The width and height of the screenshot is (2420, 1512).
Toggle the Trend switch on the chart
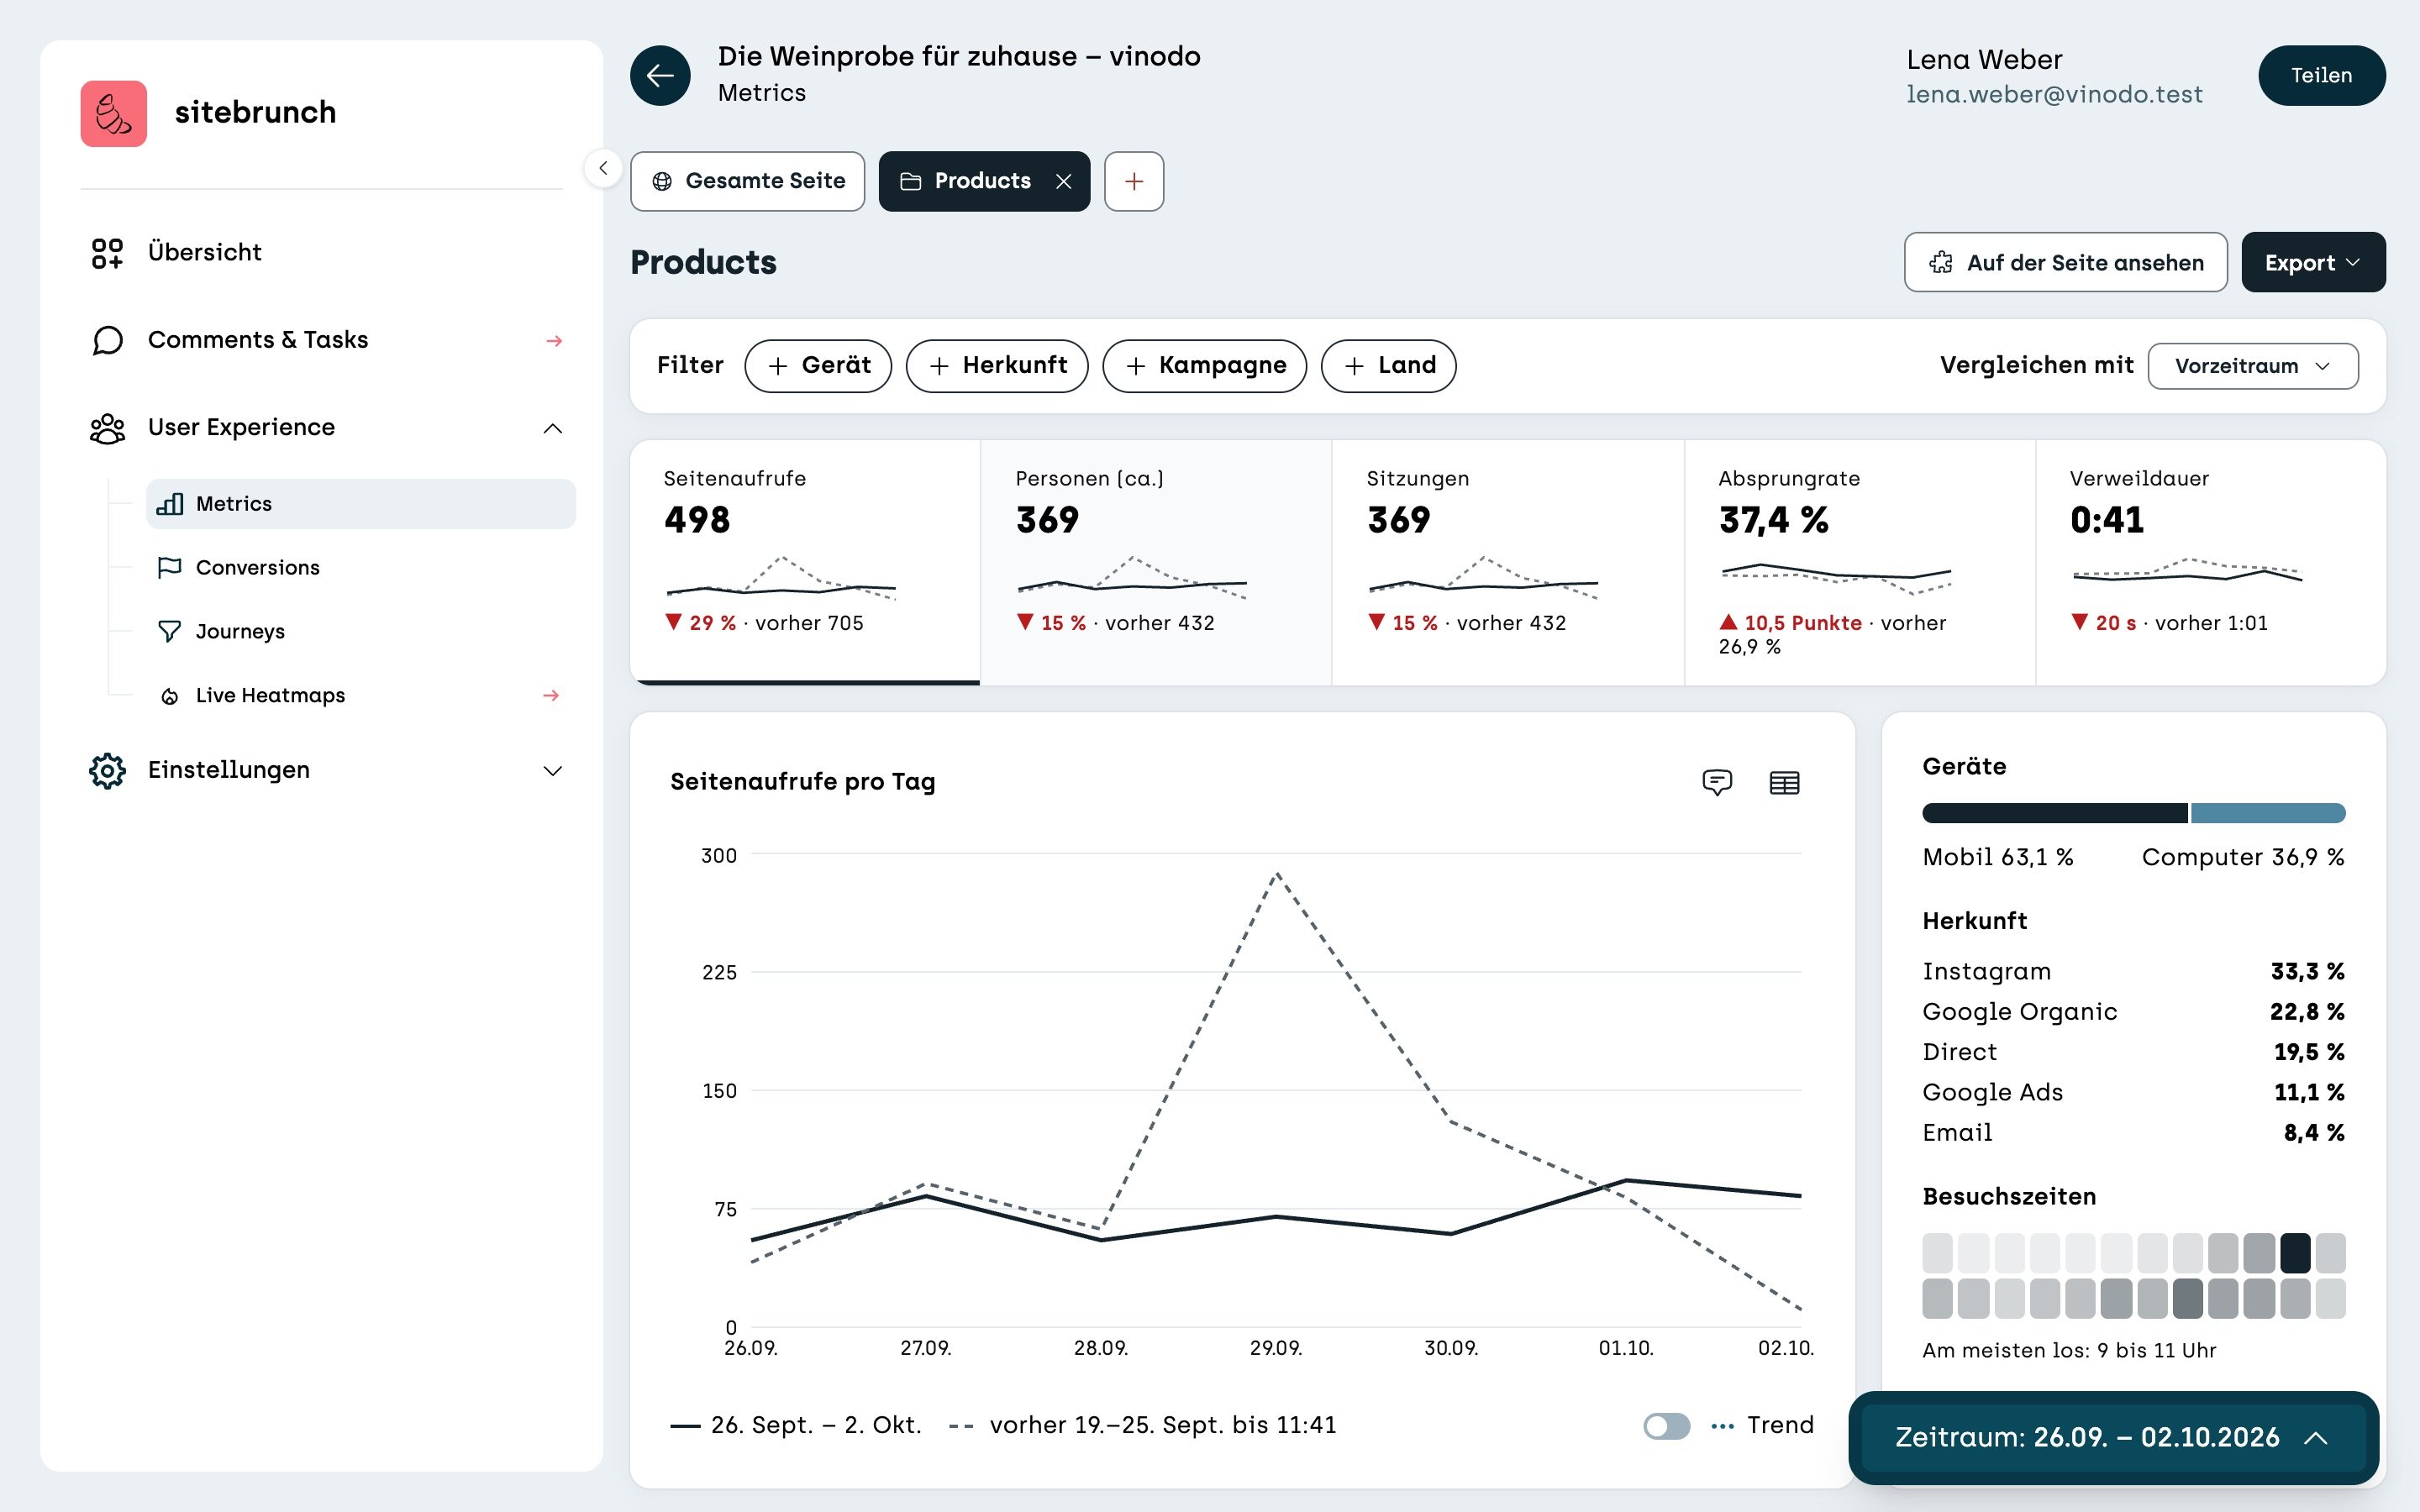point(1666,1425)
